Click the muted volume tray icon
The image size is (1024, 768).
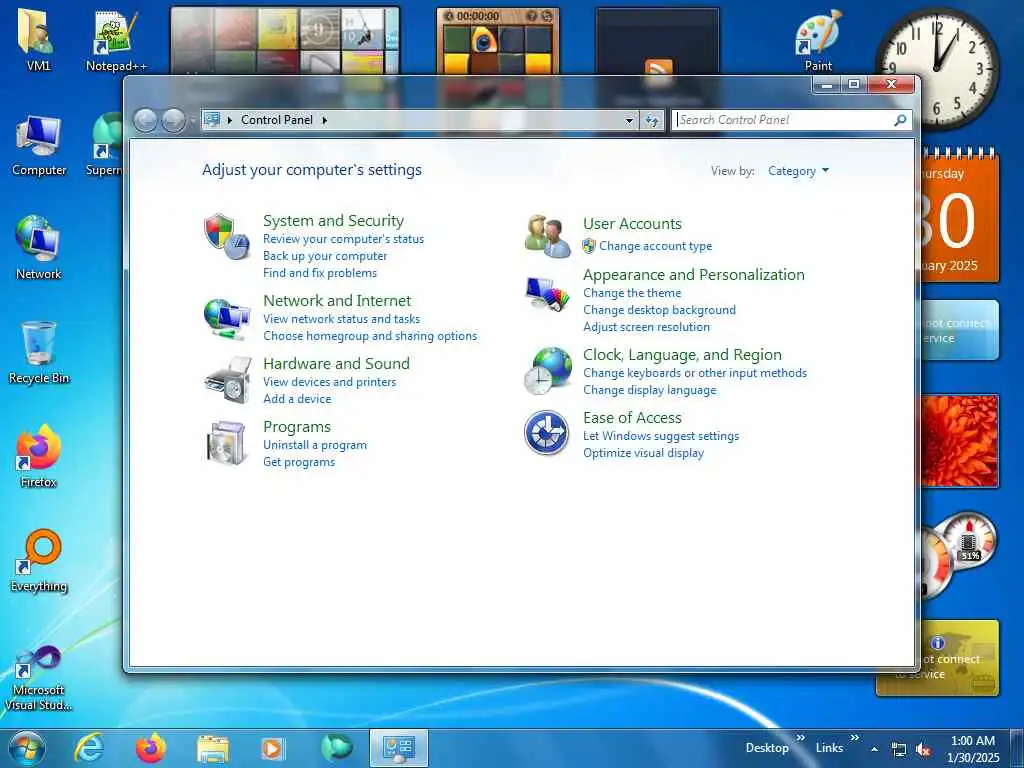point(923,750)
